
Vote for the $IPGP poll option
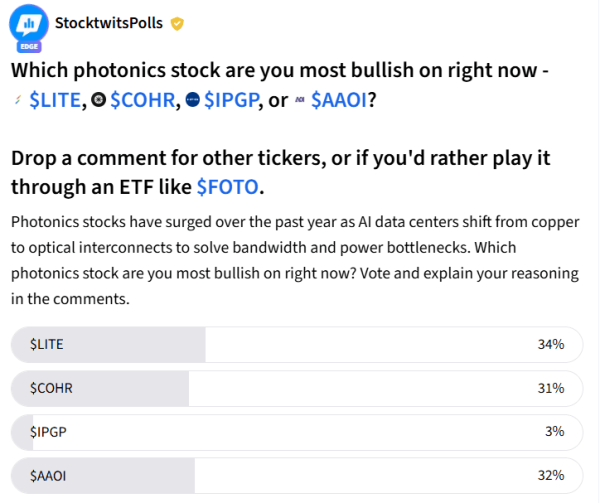tap(297, 432)
